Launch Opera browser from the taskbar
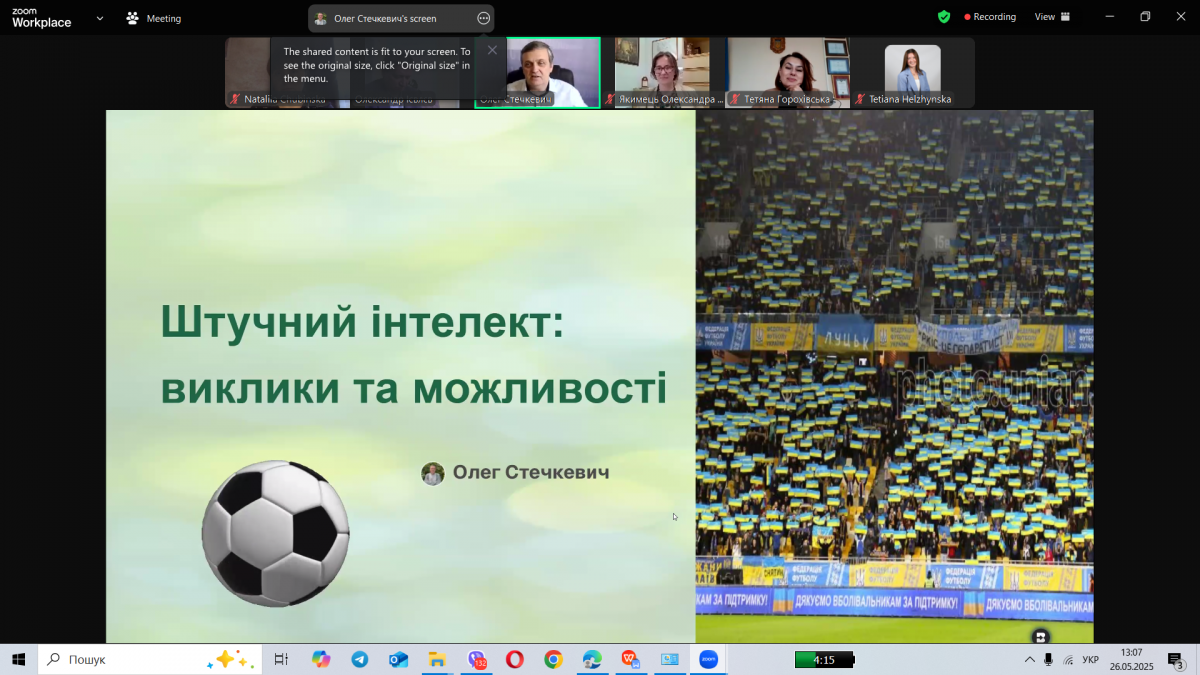This screenshot has height=675, width=1200. [x=514, y=660]
